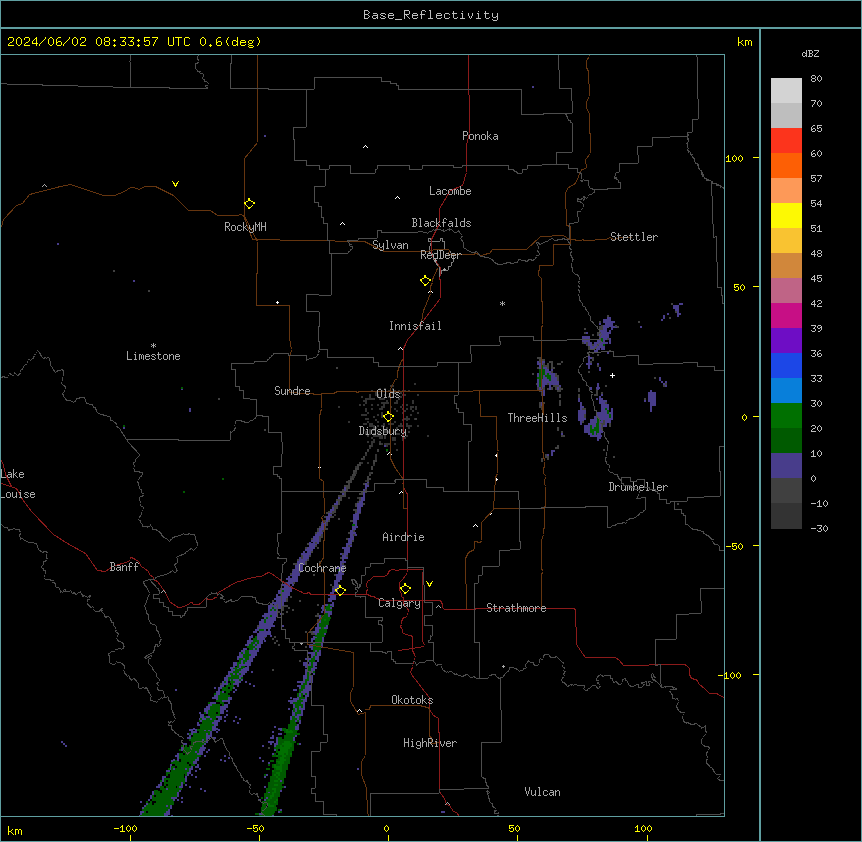Click the white asterisk east of Innisfail
The width and height of the screenshot is (862, 842).
pyautogui.click(x=502, y=303)
